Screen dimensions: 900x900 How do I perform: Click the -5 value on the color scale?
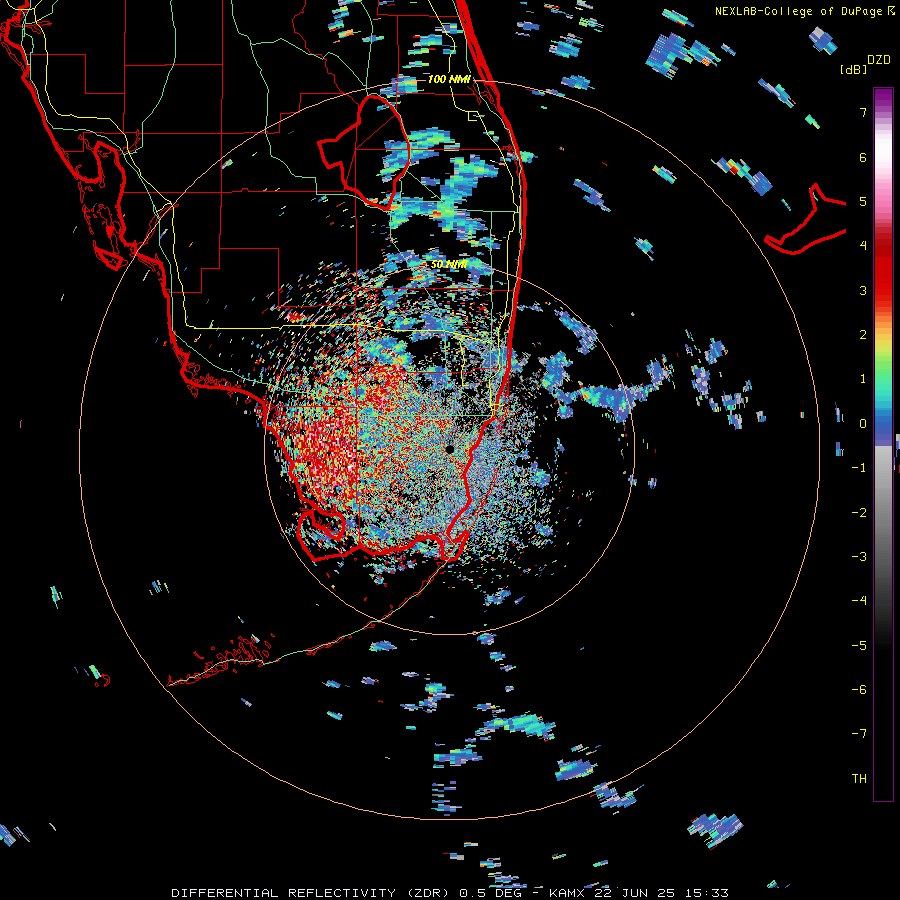[859, 646]
